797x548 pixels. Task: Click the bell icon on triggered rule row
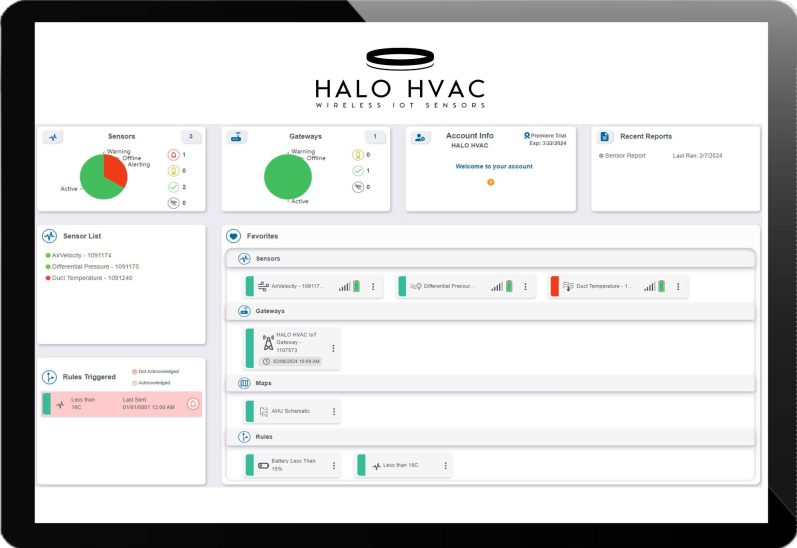(193, 404)
